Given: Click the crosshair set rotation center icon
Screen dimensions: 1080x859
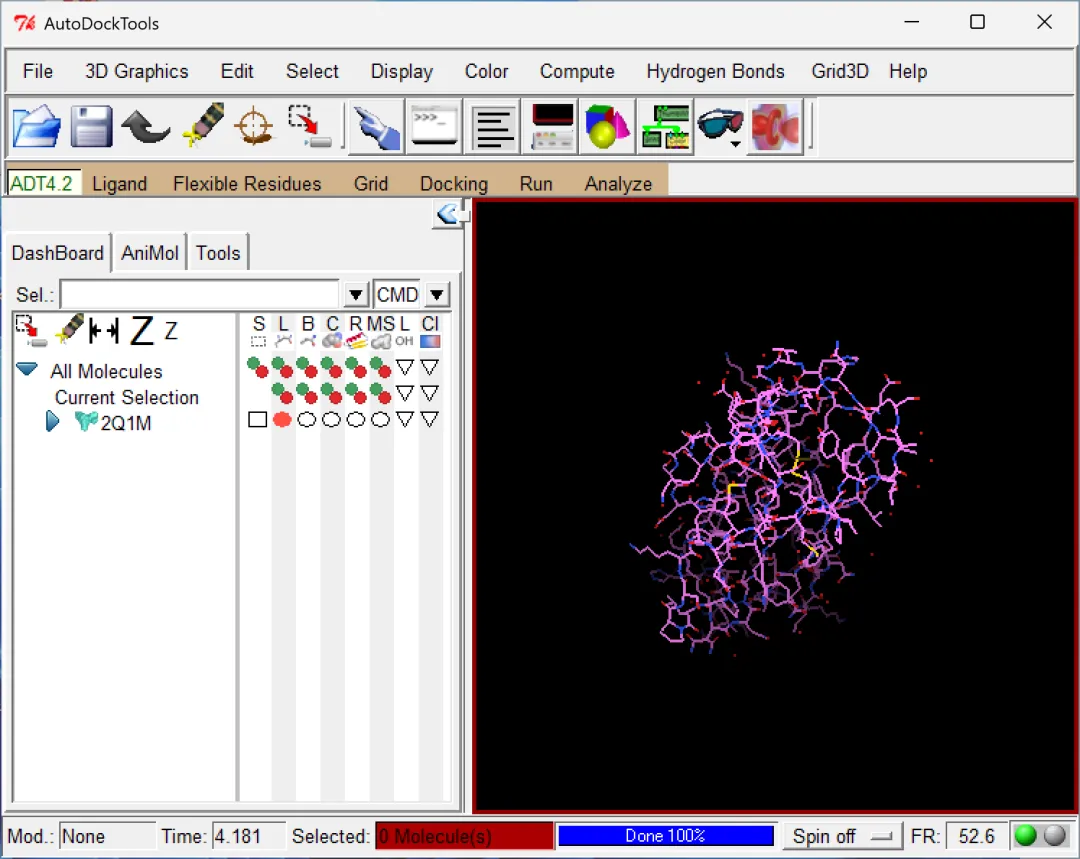Looking at the screenshot, I should [x=254, y=126].
